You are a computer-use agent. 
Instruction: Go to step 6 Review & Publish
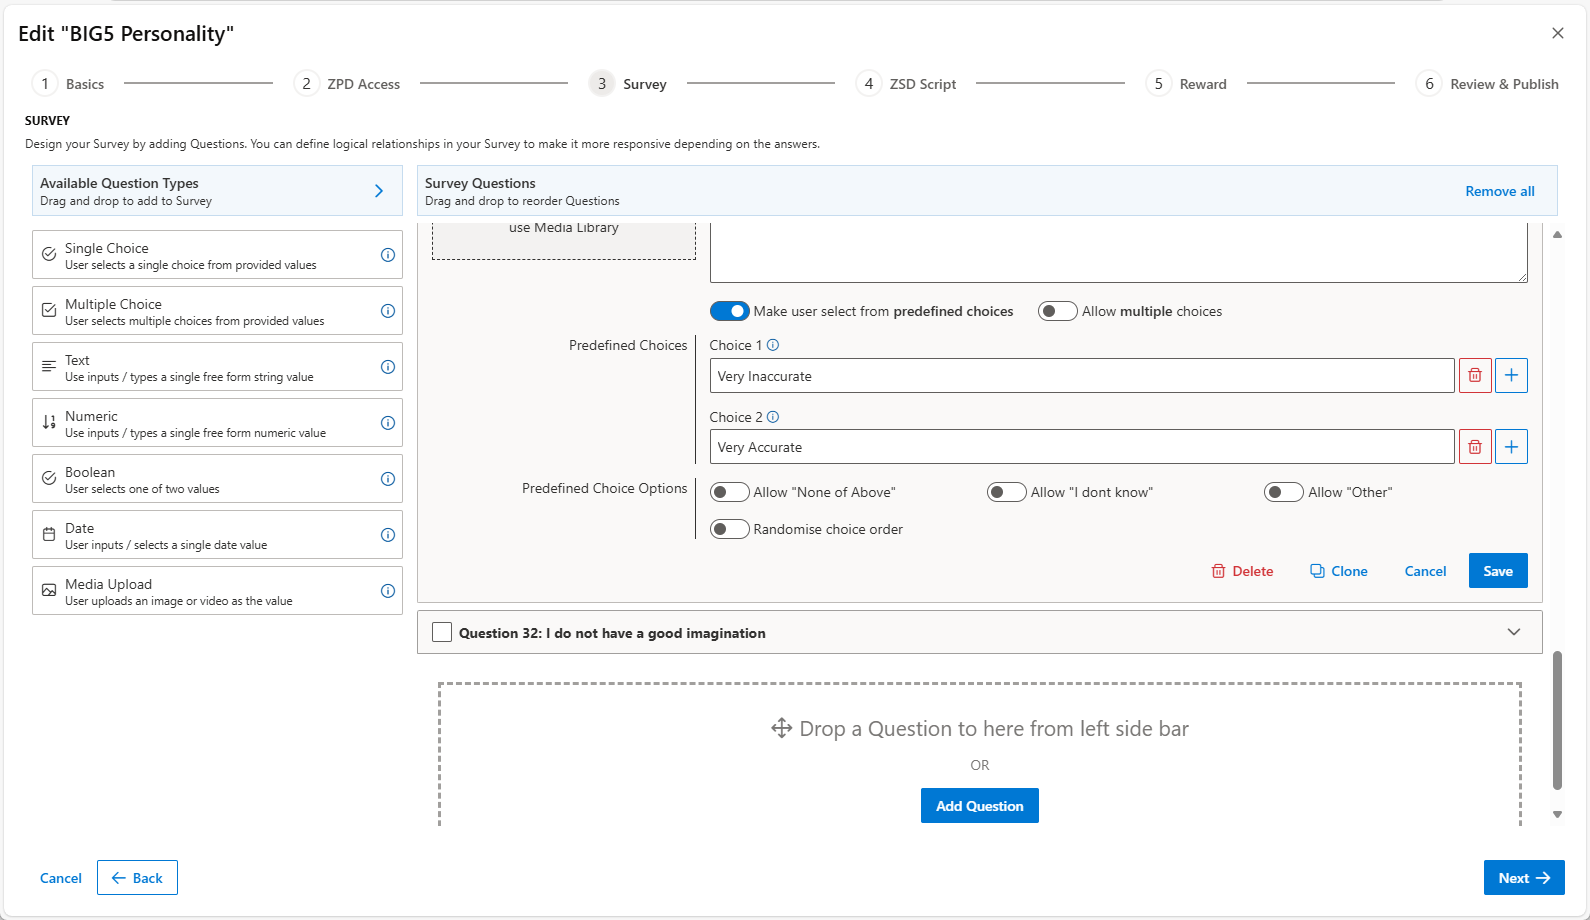[x=1487, y=84]
